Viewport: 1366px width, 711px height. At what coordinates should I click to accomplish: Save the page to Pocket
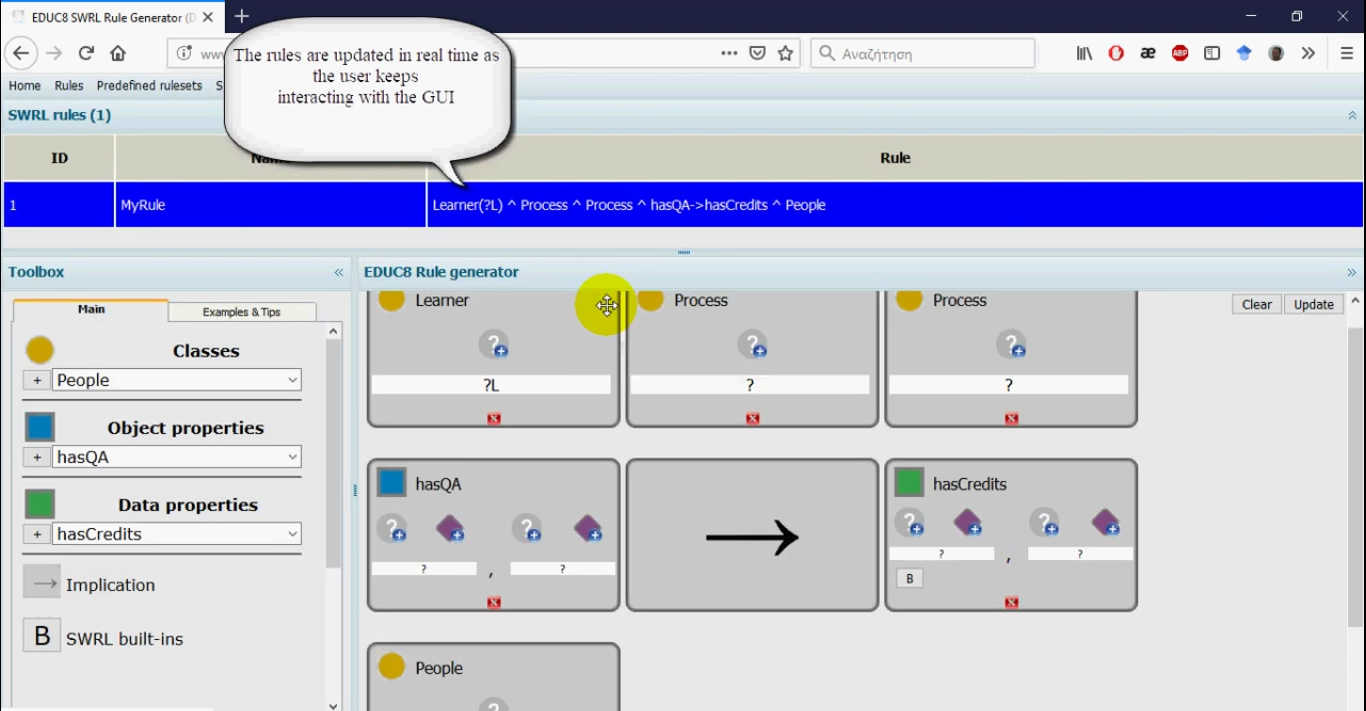(758, 53)
